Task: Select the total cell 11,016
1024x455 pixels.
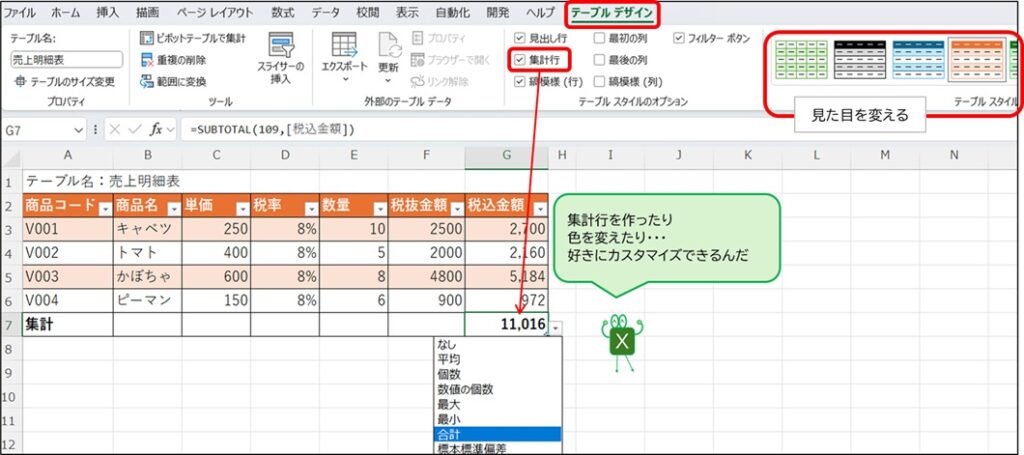Action: 507,324
